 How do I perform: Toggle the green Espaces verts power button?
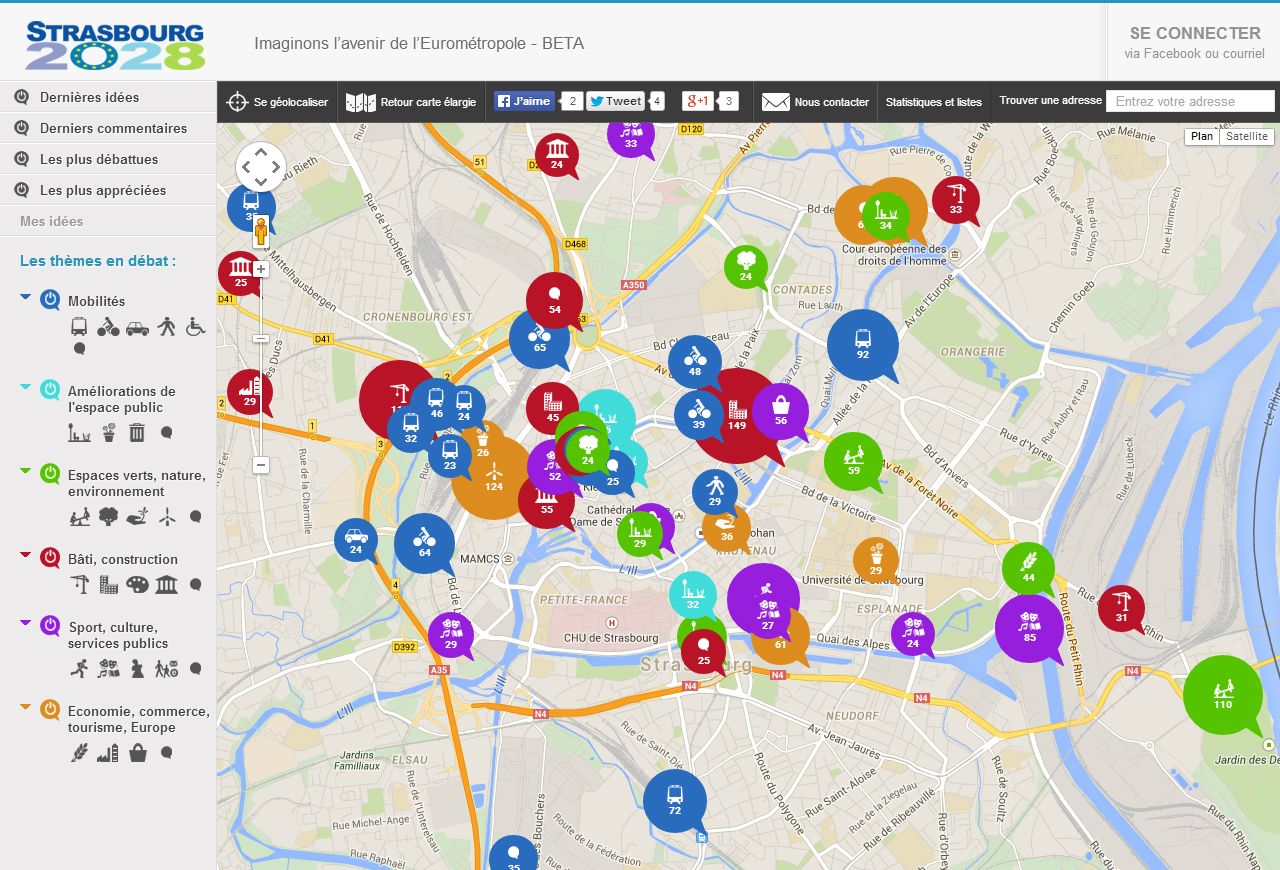pos(50,474)
